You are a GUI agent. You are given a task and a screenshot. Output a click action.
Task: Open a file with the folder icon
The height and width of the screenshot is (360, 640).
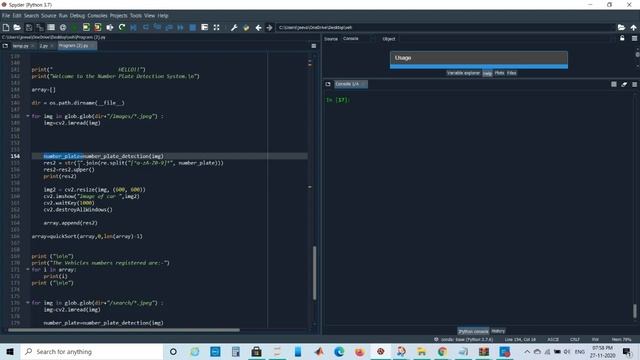[x=17, y=27]
